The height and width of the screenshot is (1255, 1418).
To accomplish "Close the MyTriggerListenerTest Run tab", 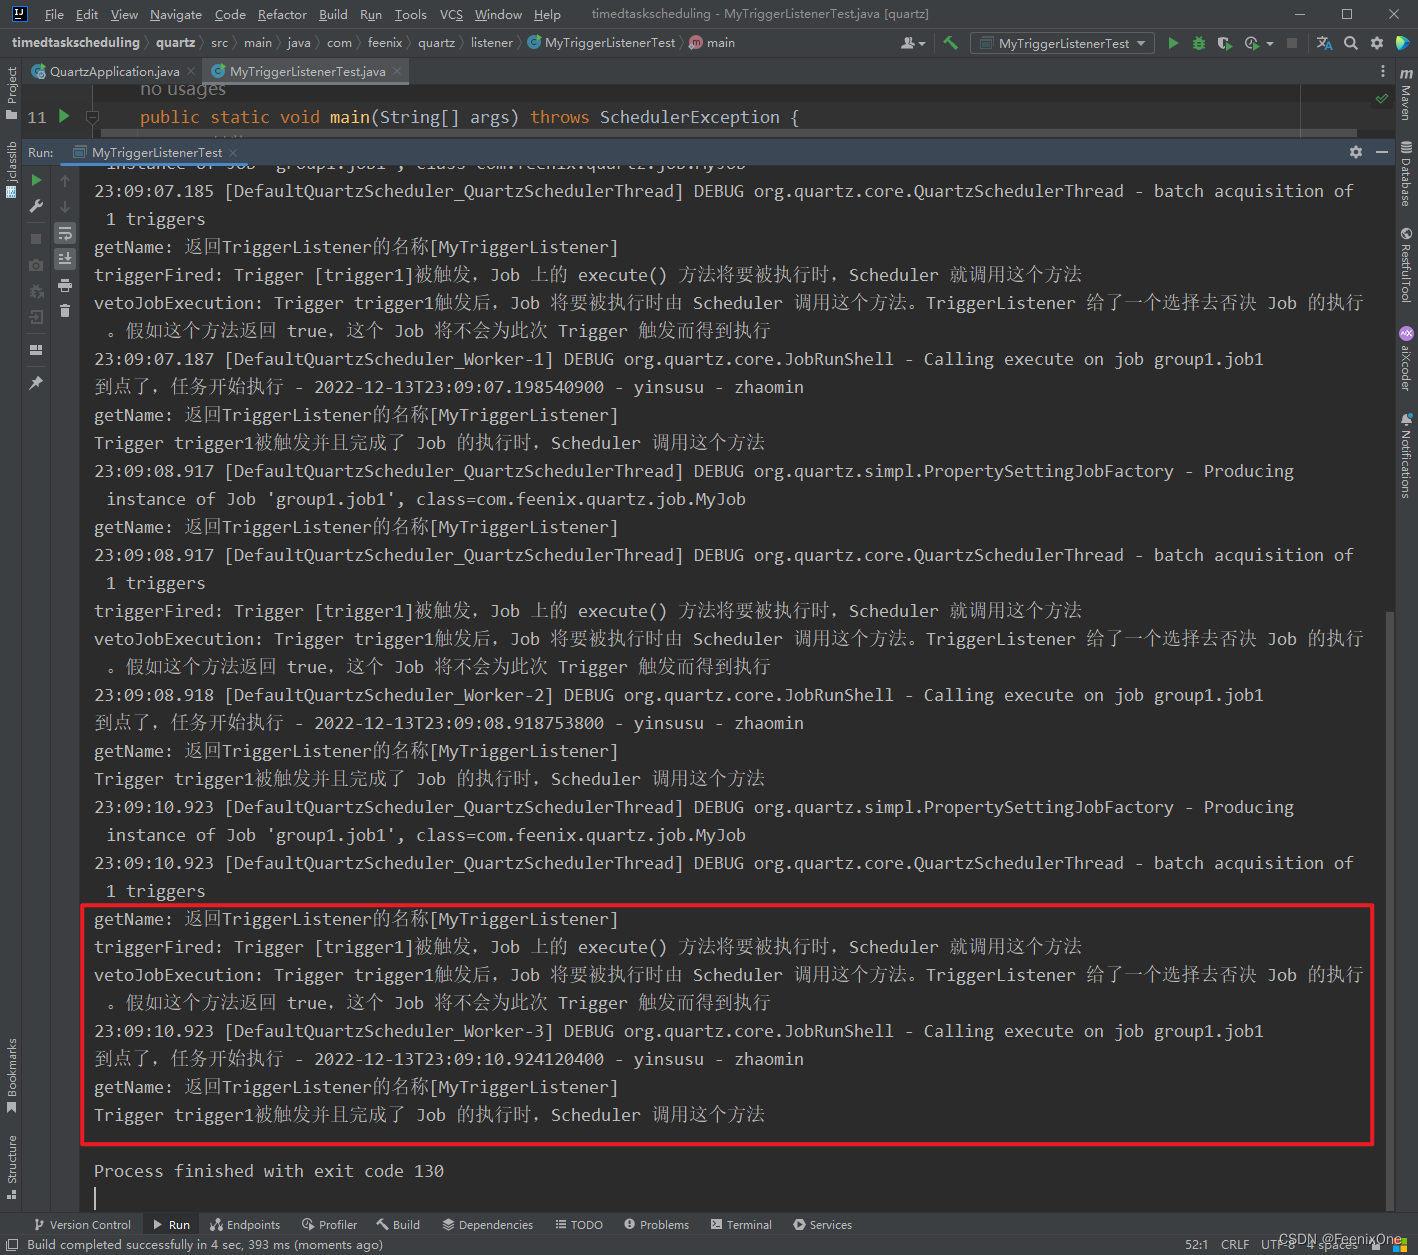I will (233, 152).
